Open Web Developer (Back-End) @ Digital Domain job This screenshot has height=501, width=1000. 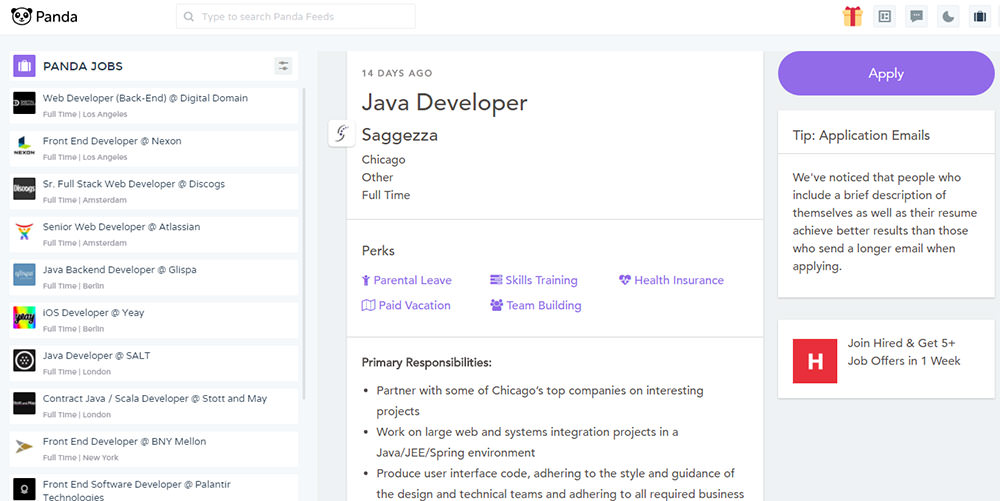tap(154, 105)
